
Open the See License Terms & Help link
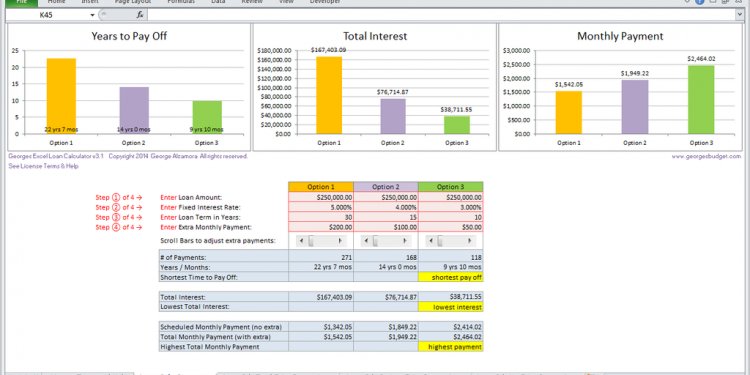click(x=44, y=166)
